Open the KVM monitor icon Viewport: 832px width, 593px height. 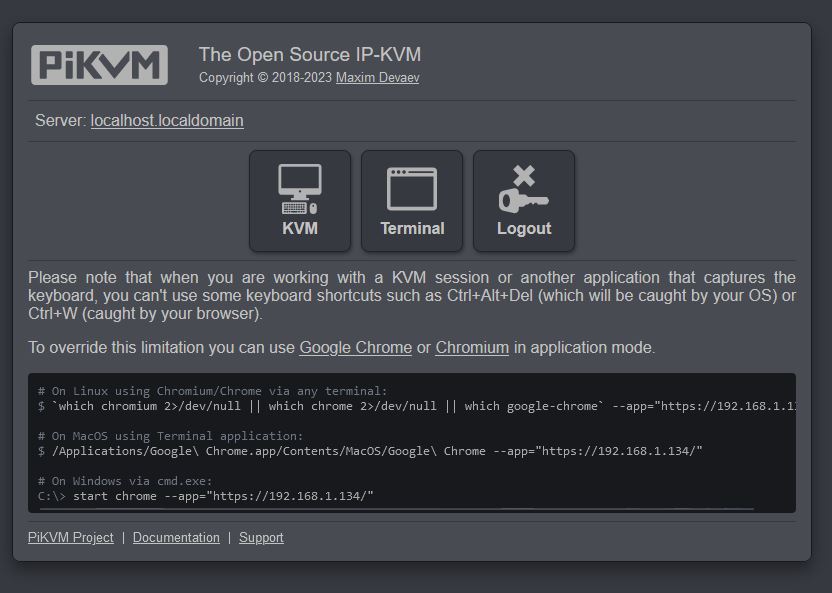point(300,189)
